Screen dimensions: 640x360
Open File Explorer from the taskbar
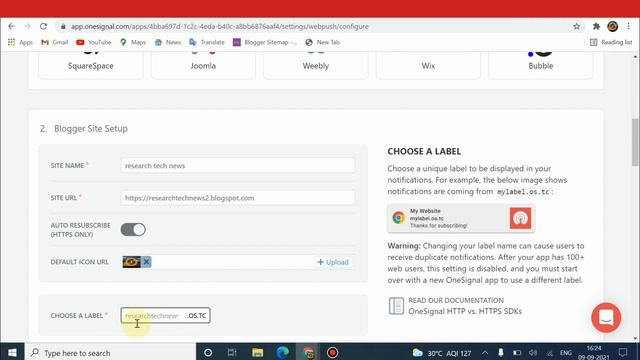coord(257,353)
